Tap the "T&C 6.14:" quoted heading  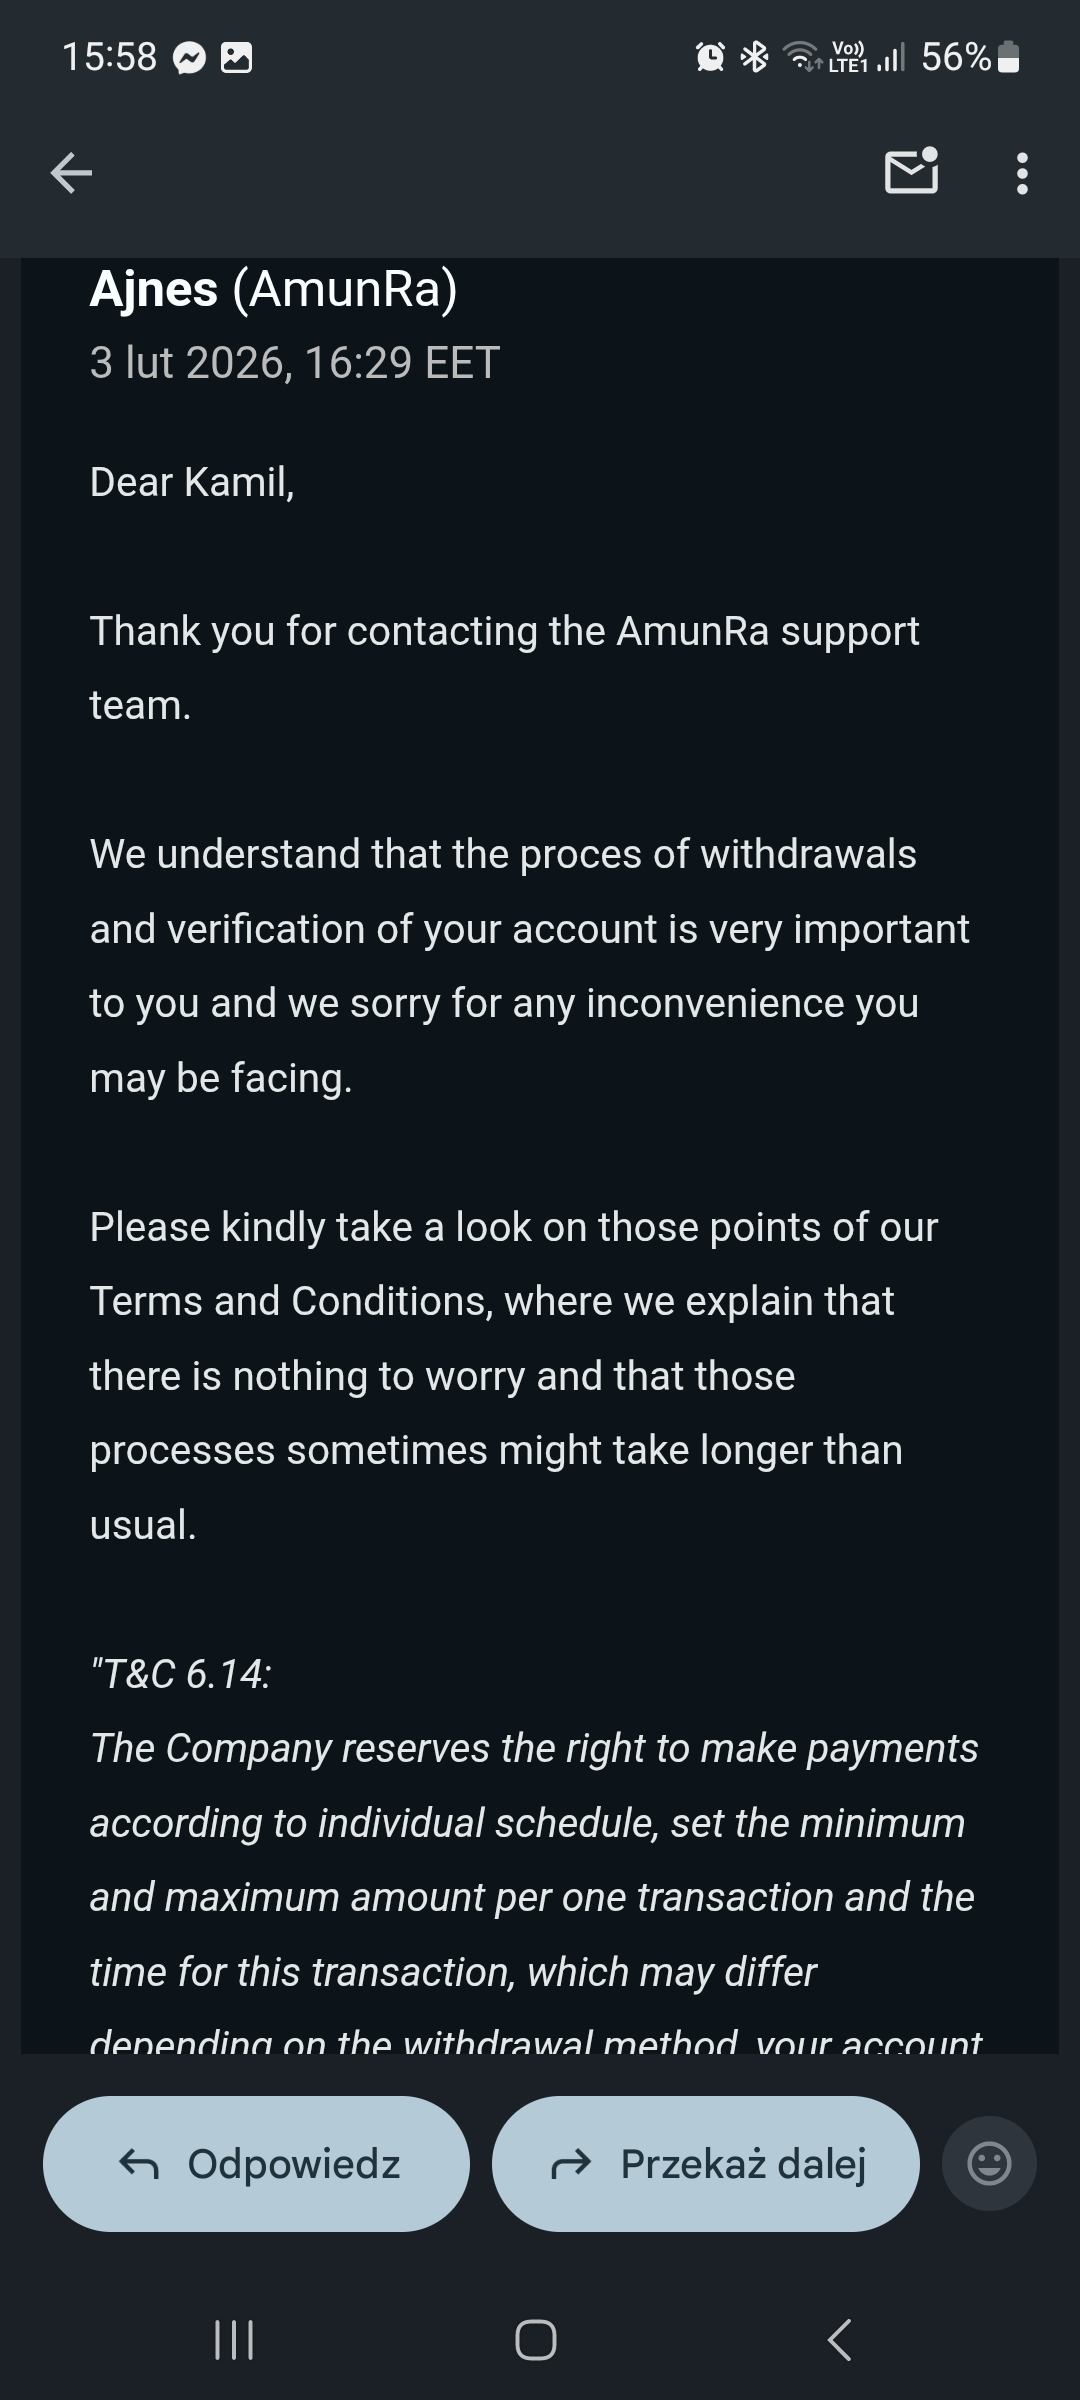tap(181, 1674)
